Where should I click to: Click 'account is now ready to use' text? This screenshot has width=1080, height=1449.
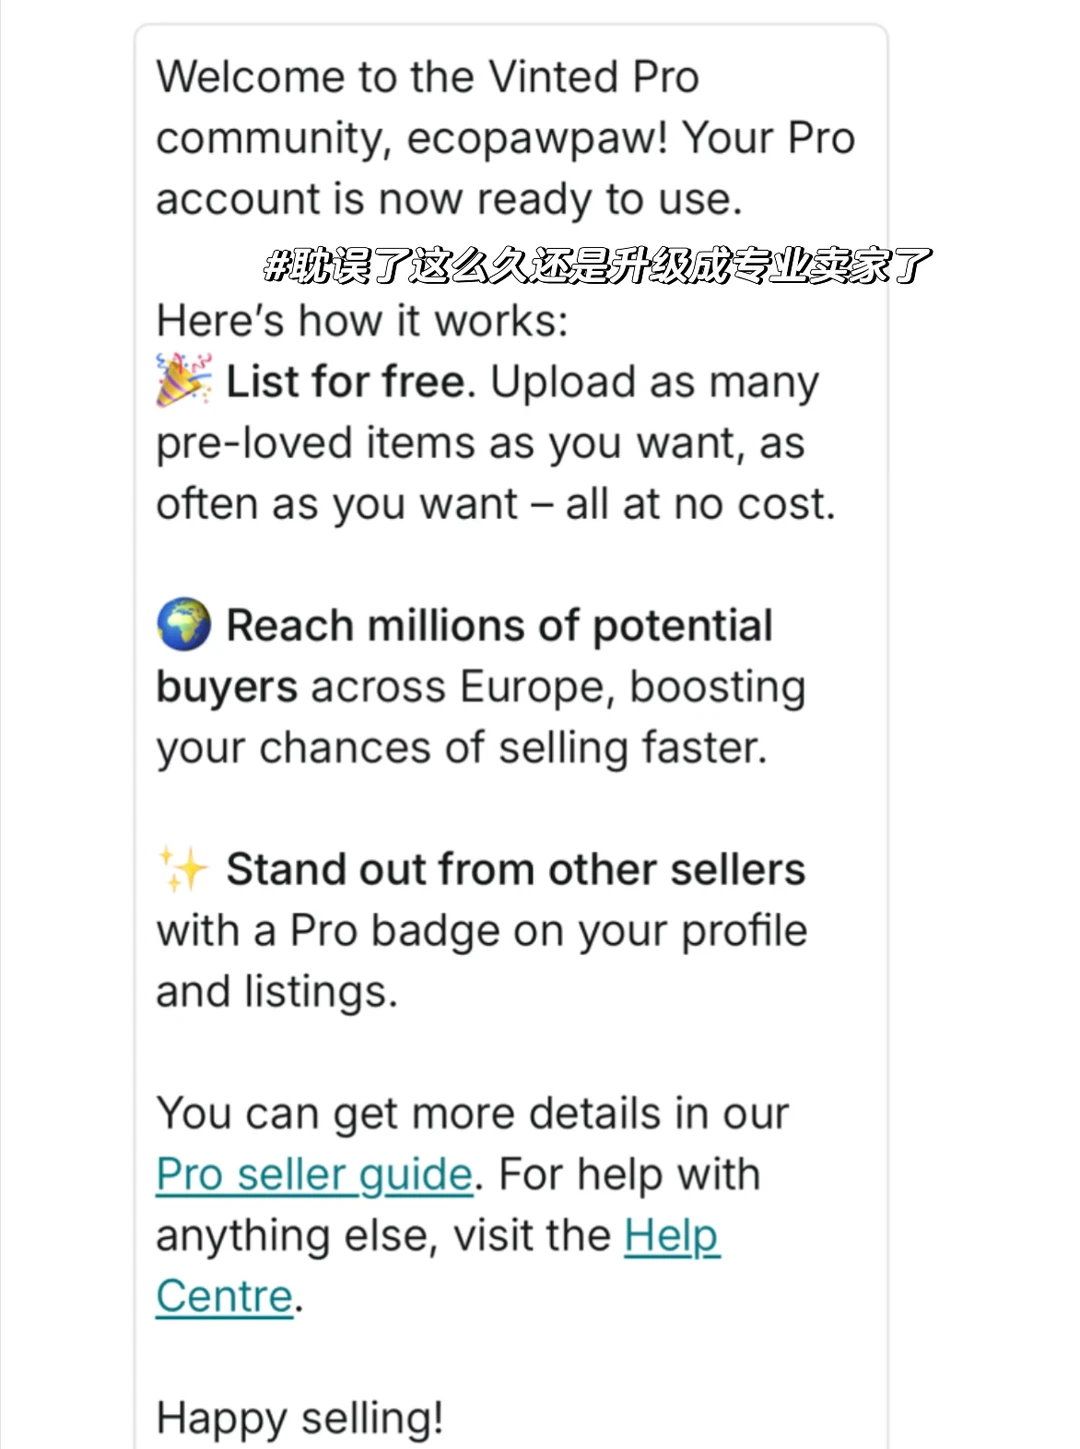[449, 199]
